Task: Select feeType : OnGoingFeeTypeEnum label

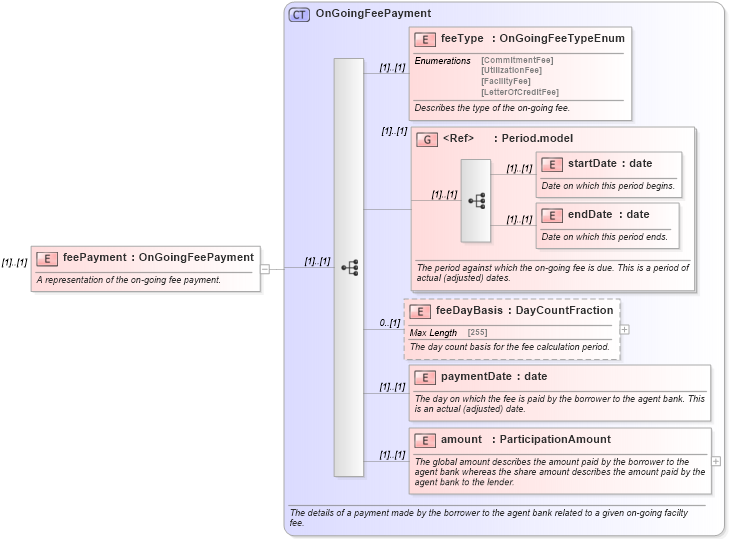Action: (533, 38)
